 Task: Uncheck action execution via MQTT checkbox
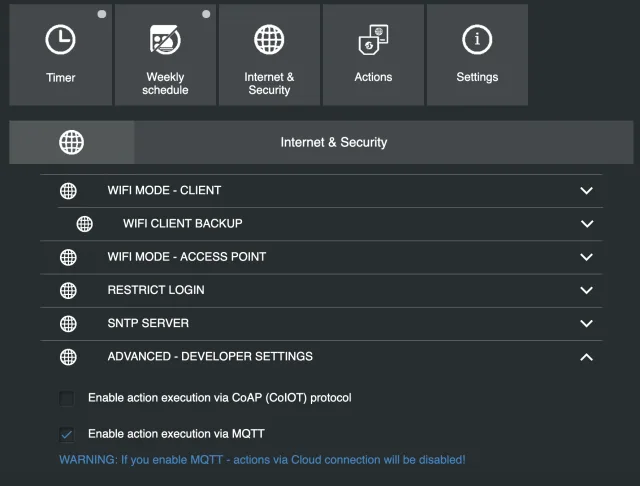66,434
